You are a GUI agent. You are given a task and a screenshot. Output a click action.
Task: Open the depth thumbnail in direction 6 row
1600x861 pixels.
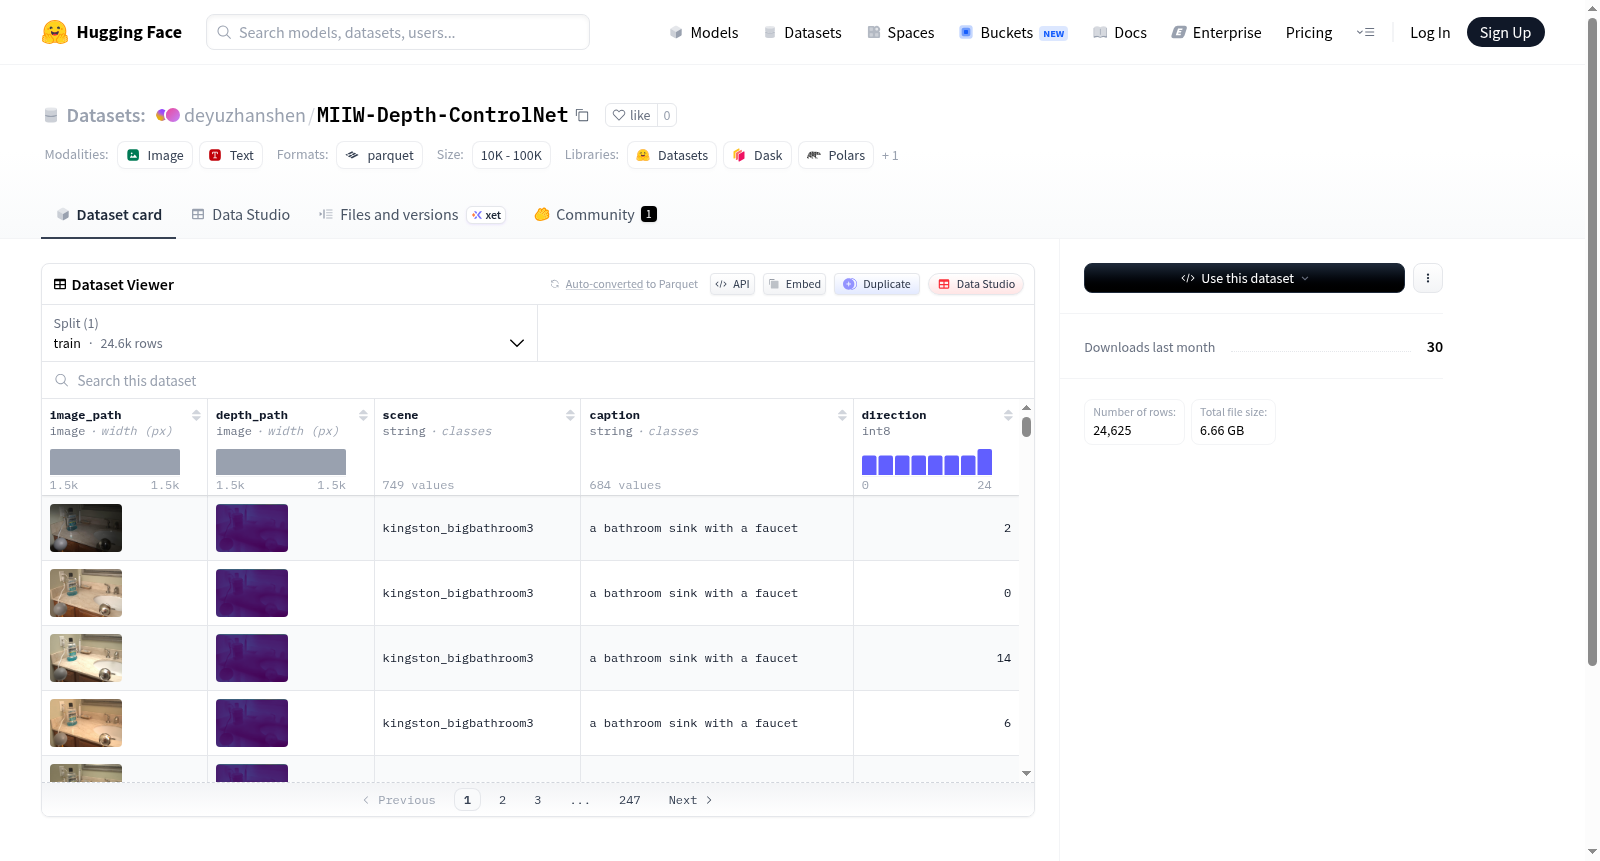click(252, 723)
